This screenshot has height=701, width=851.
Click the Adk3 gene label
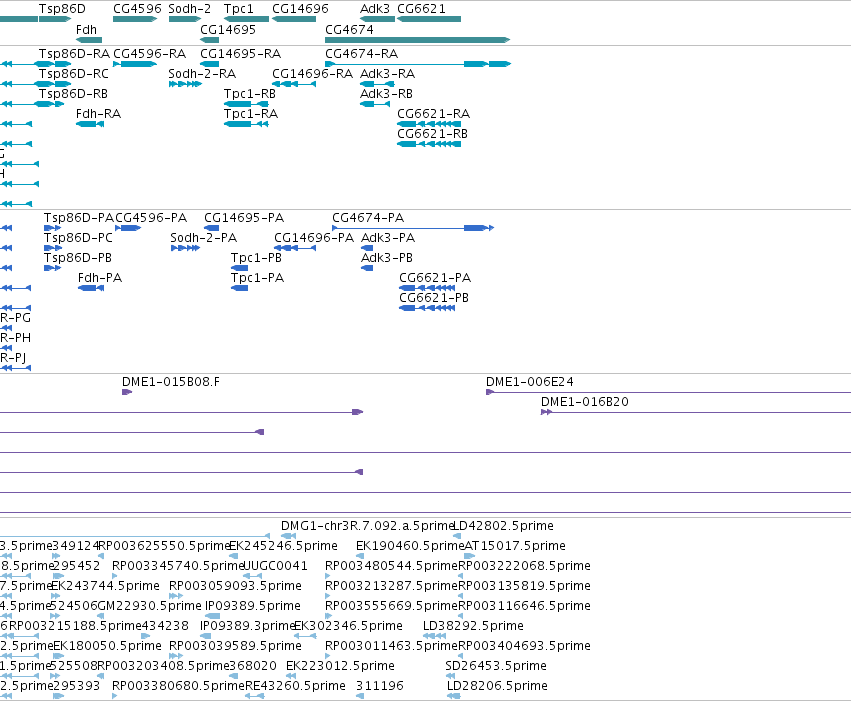tap(375, 9)
